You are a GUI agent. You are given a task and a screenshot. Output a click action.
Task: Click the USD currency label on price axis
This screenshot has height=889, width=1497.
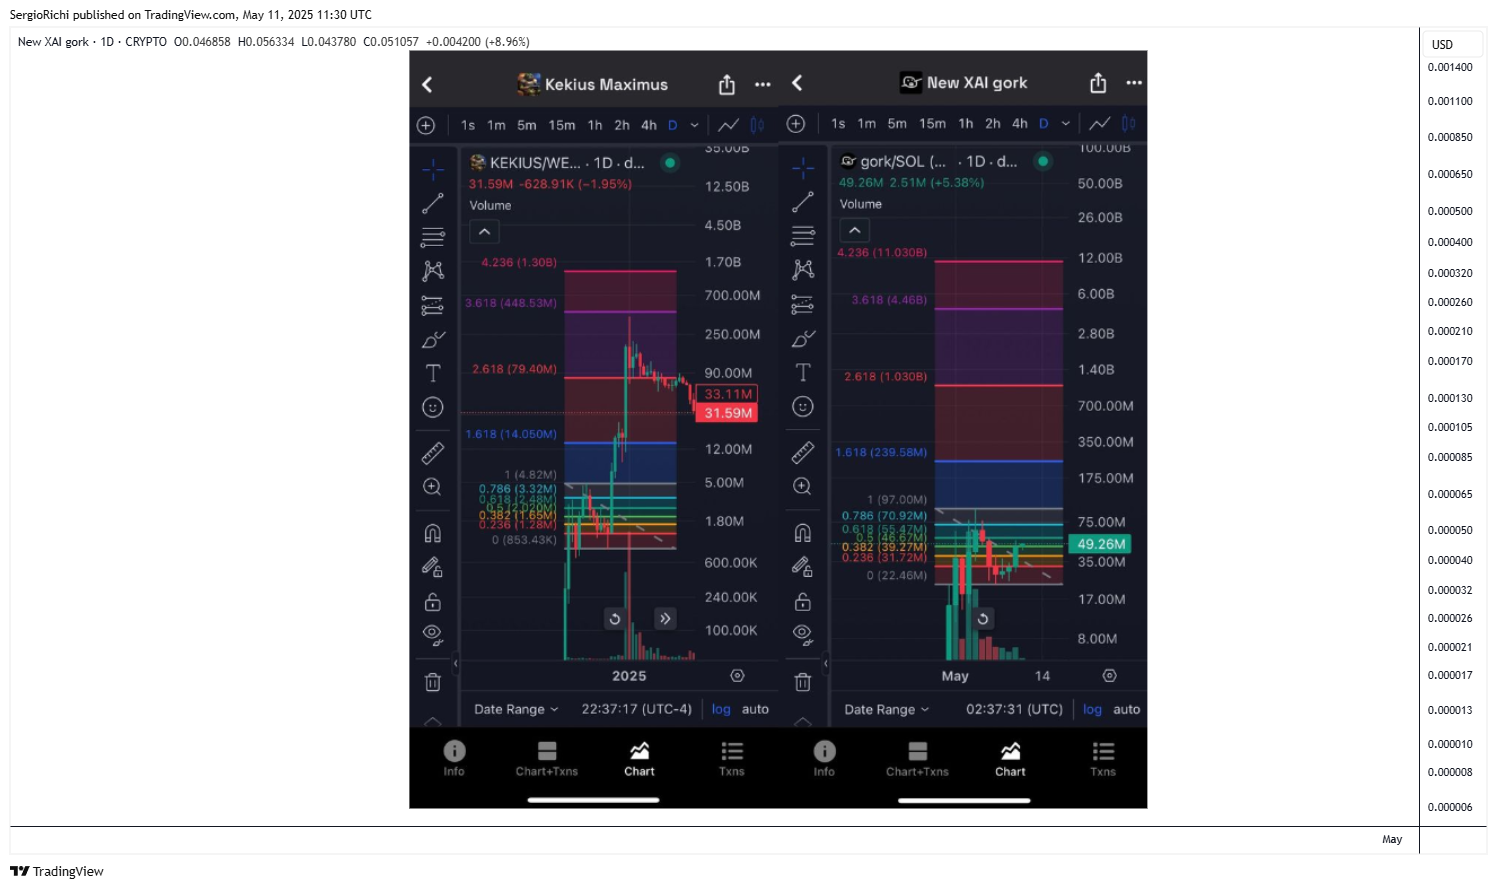click(x=1442, y=44)
